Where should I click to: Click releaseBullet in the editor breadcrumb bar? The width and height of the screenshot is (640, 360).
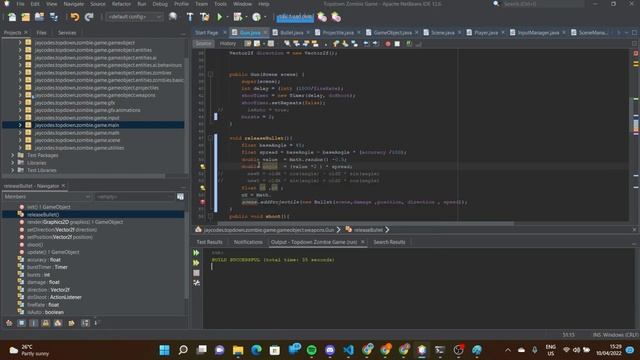(x=368, y=230)
